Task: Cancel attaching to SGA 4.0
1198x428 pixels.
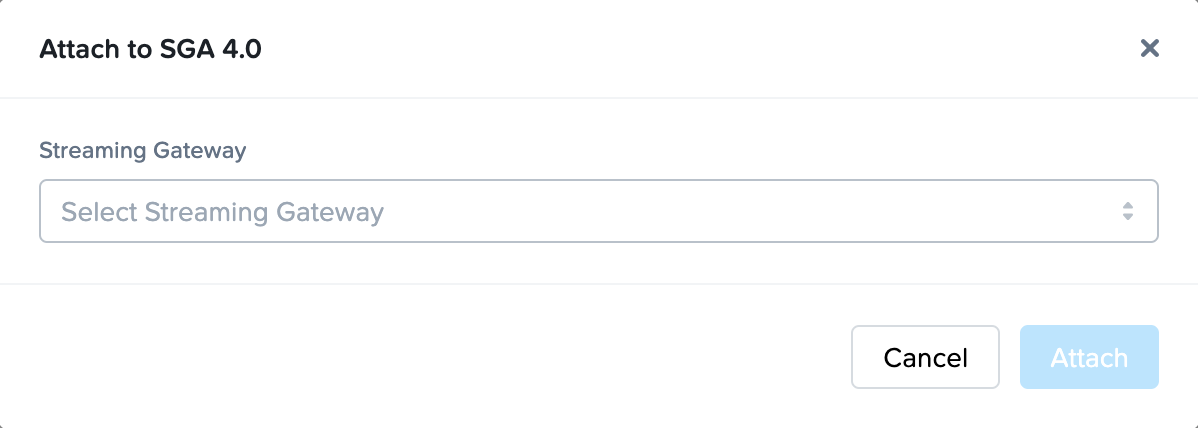Action: pyautogui.click(x=925, y=357)
